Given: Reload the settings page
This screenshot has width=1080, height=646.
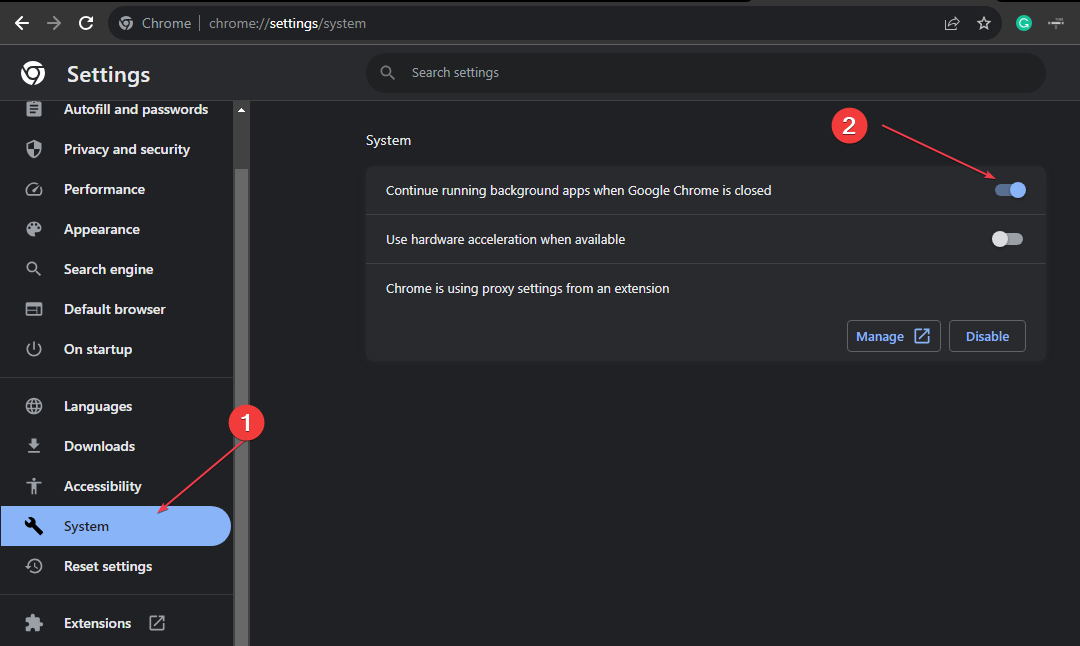Looking at the screenshot, I should click(86, 23).
